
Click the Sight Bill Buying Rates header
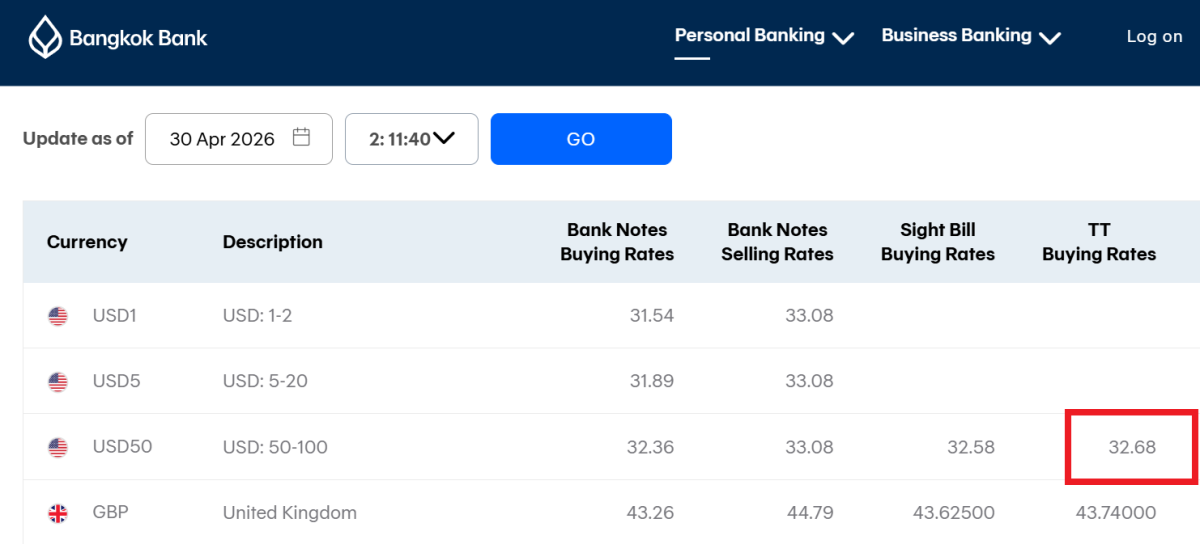coord(938,242)
